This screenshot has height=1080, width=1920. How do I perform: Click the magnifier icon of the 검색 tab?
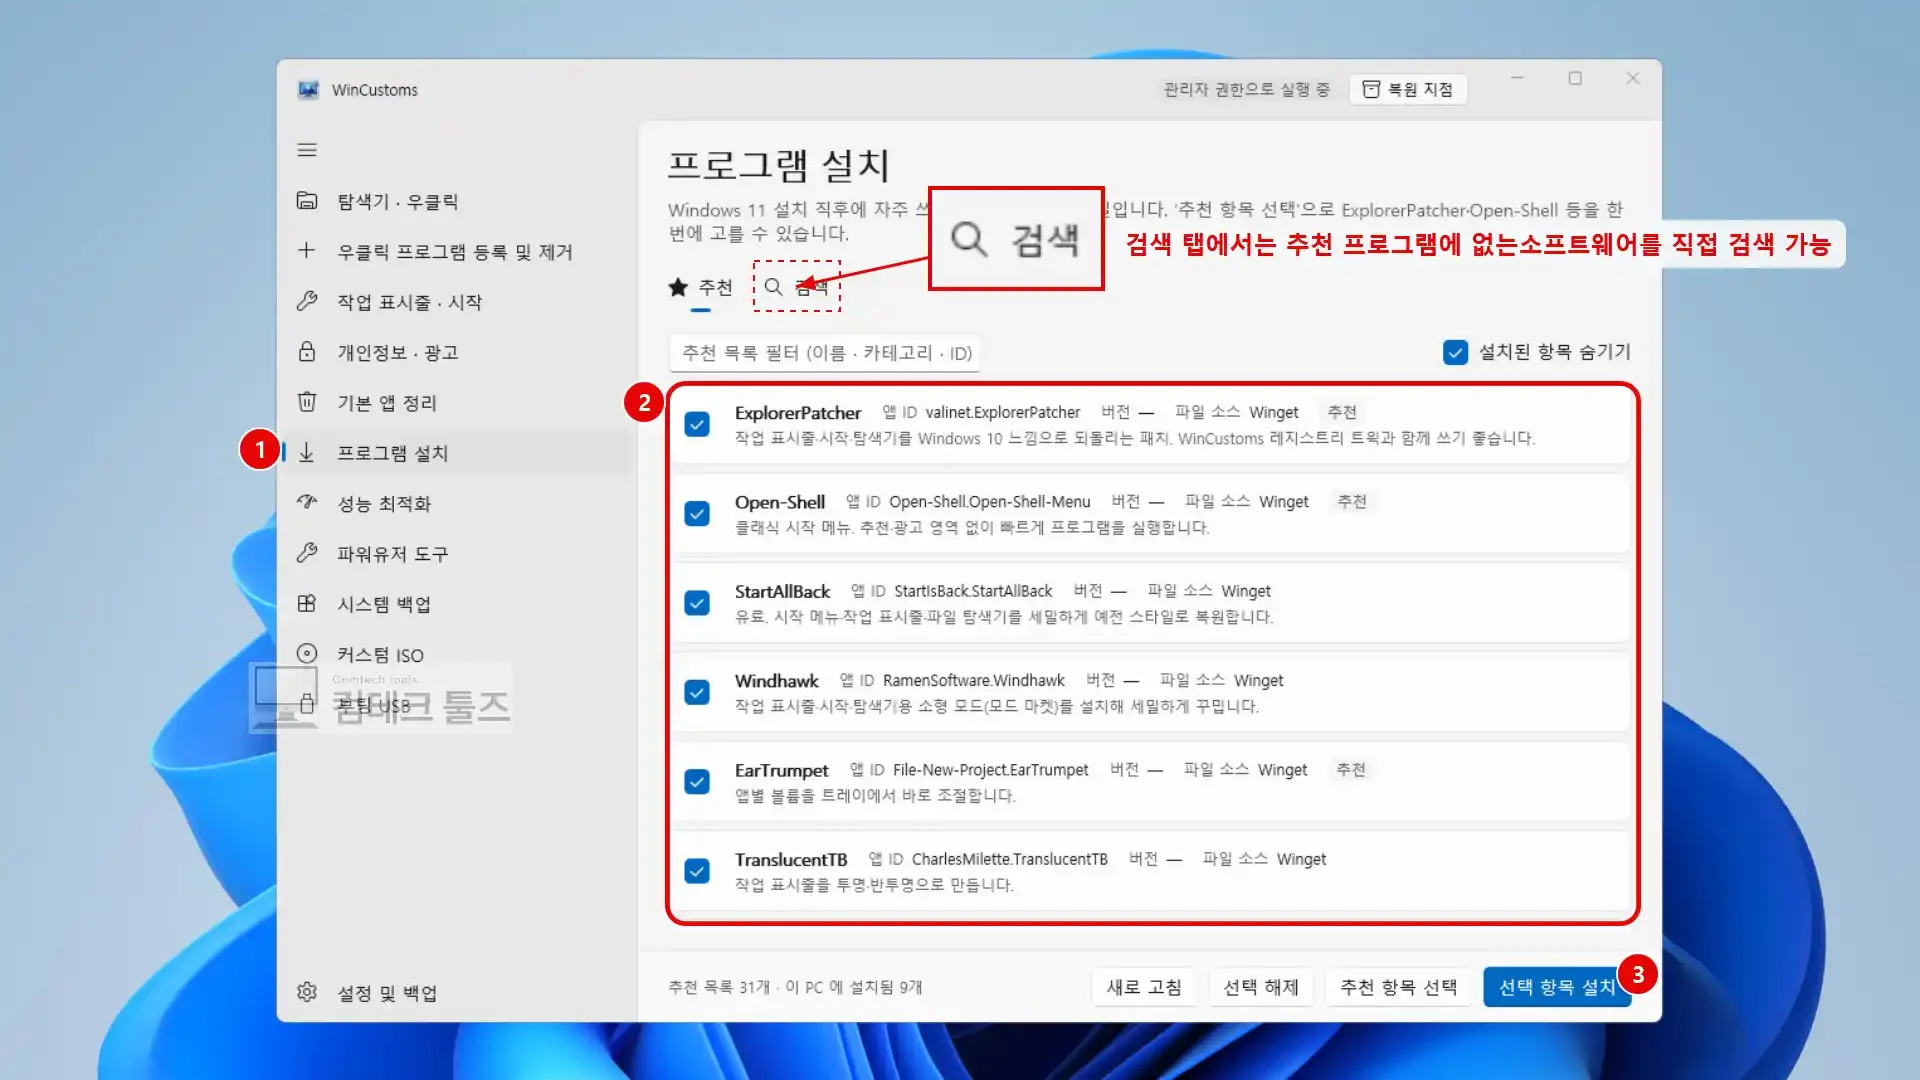773,287
